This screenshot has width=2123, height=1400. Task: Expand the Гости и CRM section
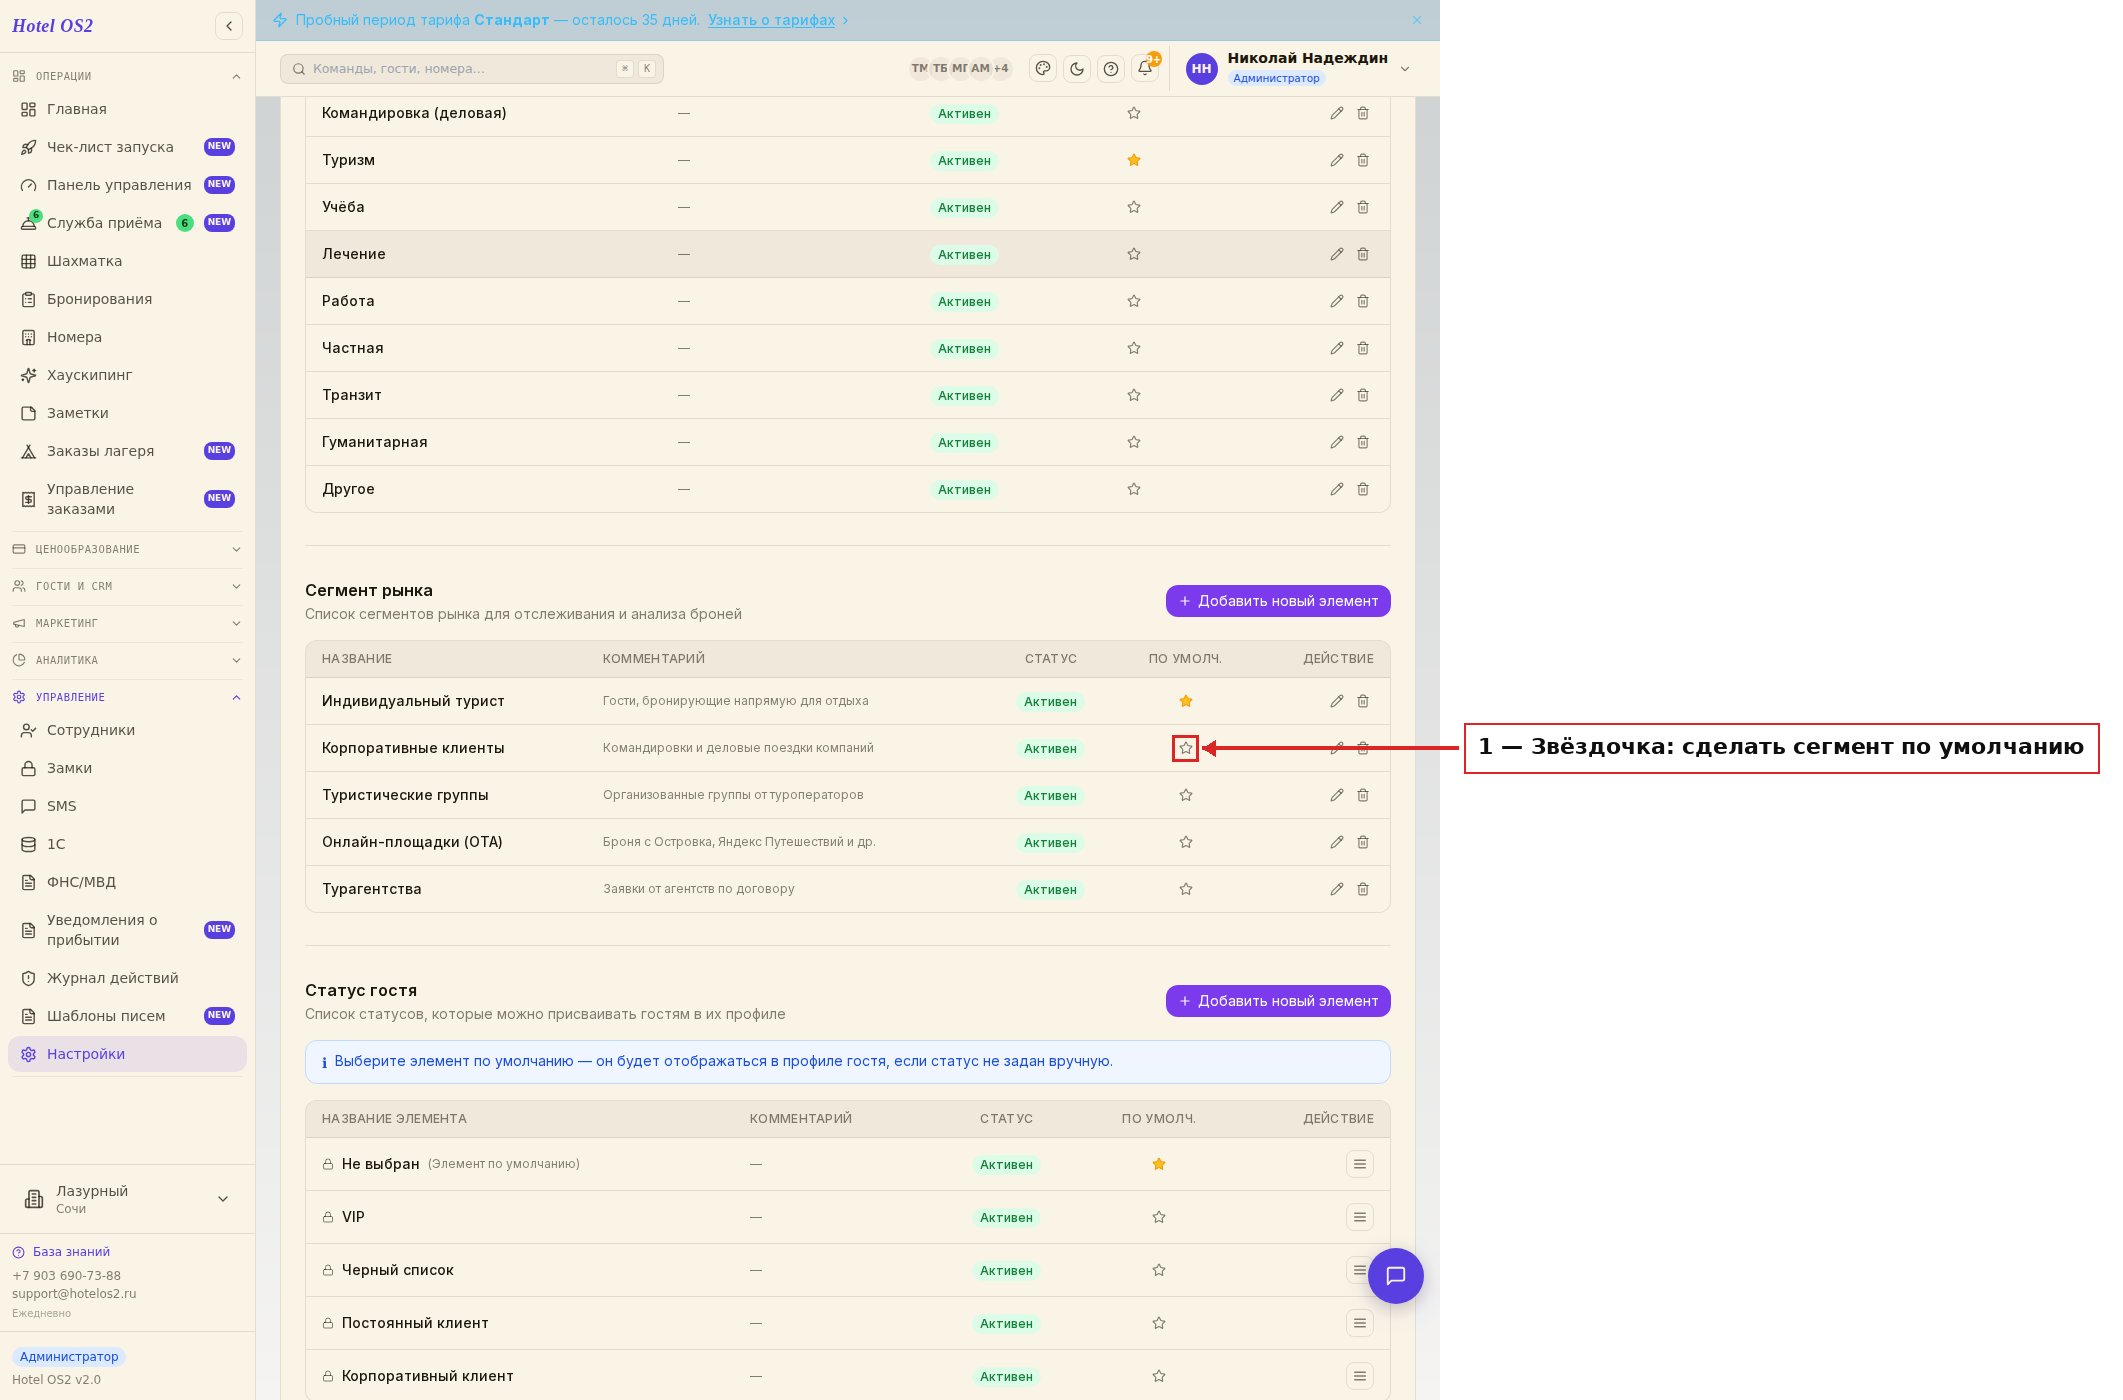click(127, 586)
